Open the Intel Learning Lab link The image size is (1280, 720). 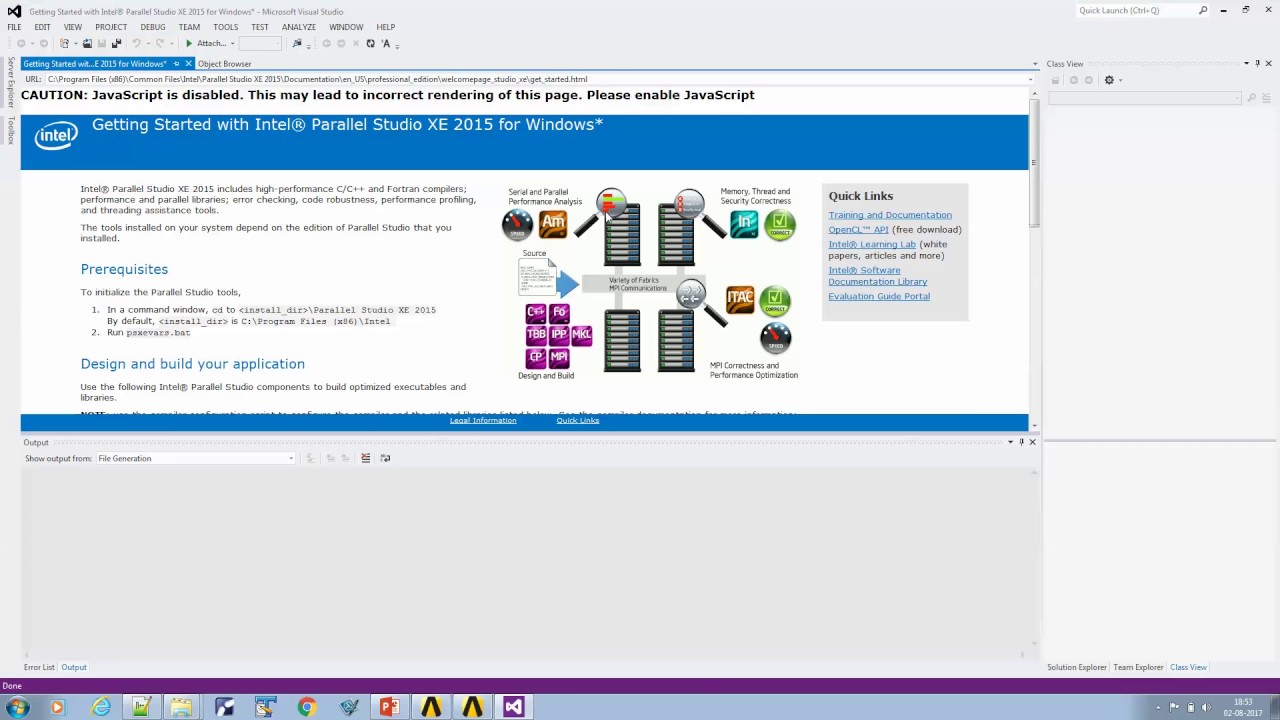coord(872,244)
